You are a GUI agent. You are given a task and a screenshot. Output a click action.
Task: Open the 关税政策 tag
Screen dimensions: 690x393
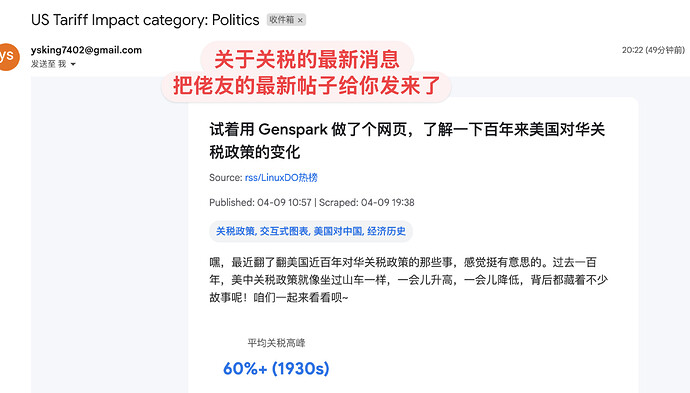pos(235,231)
